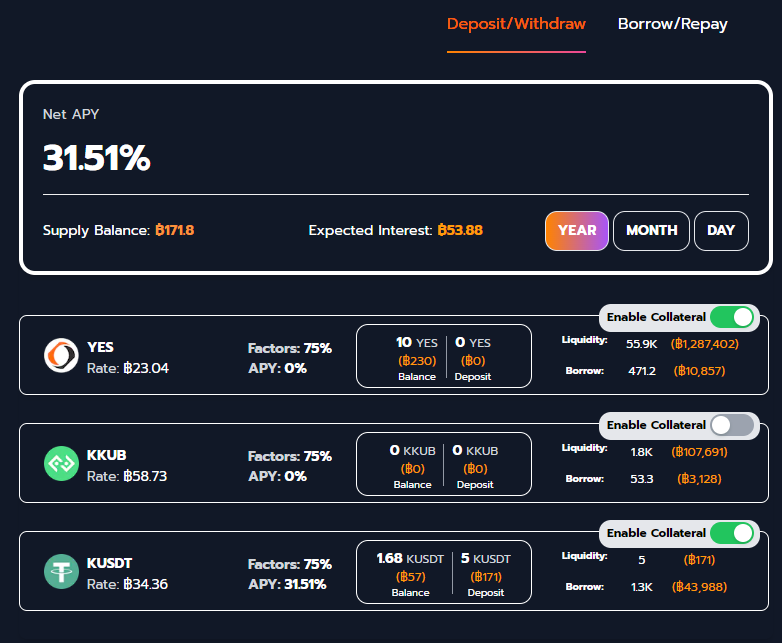Click KKUB liquidity value ฿107,691
Viewport: 782px width, 643px height.
click(x=701, y=452)
